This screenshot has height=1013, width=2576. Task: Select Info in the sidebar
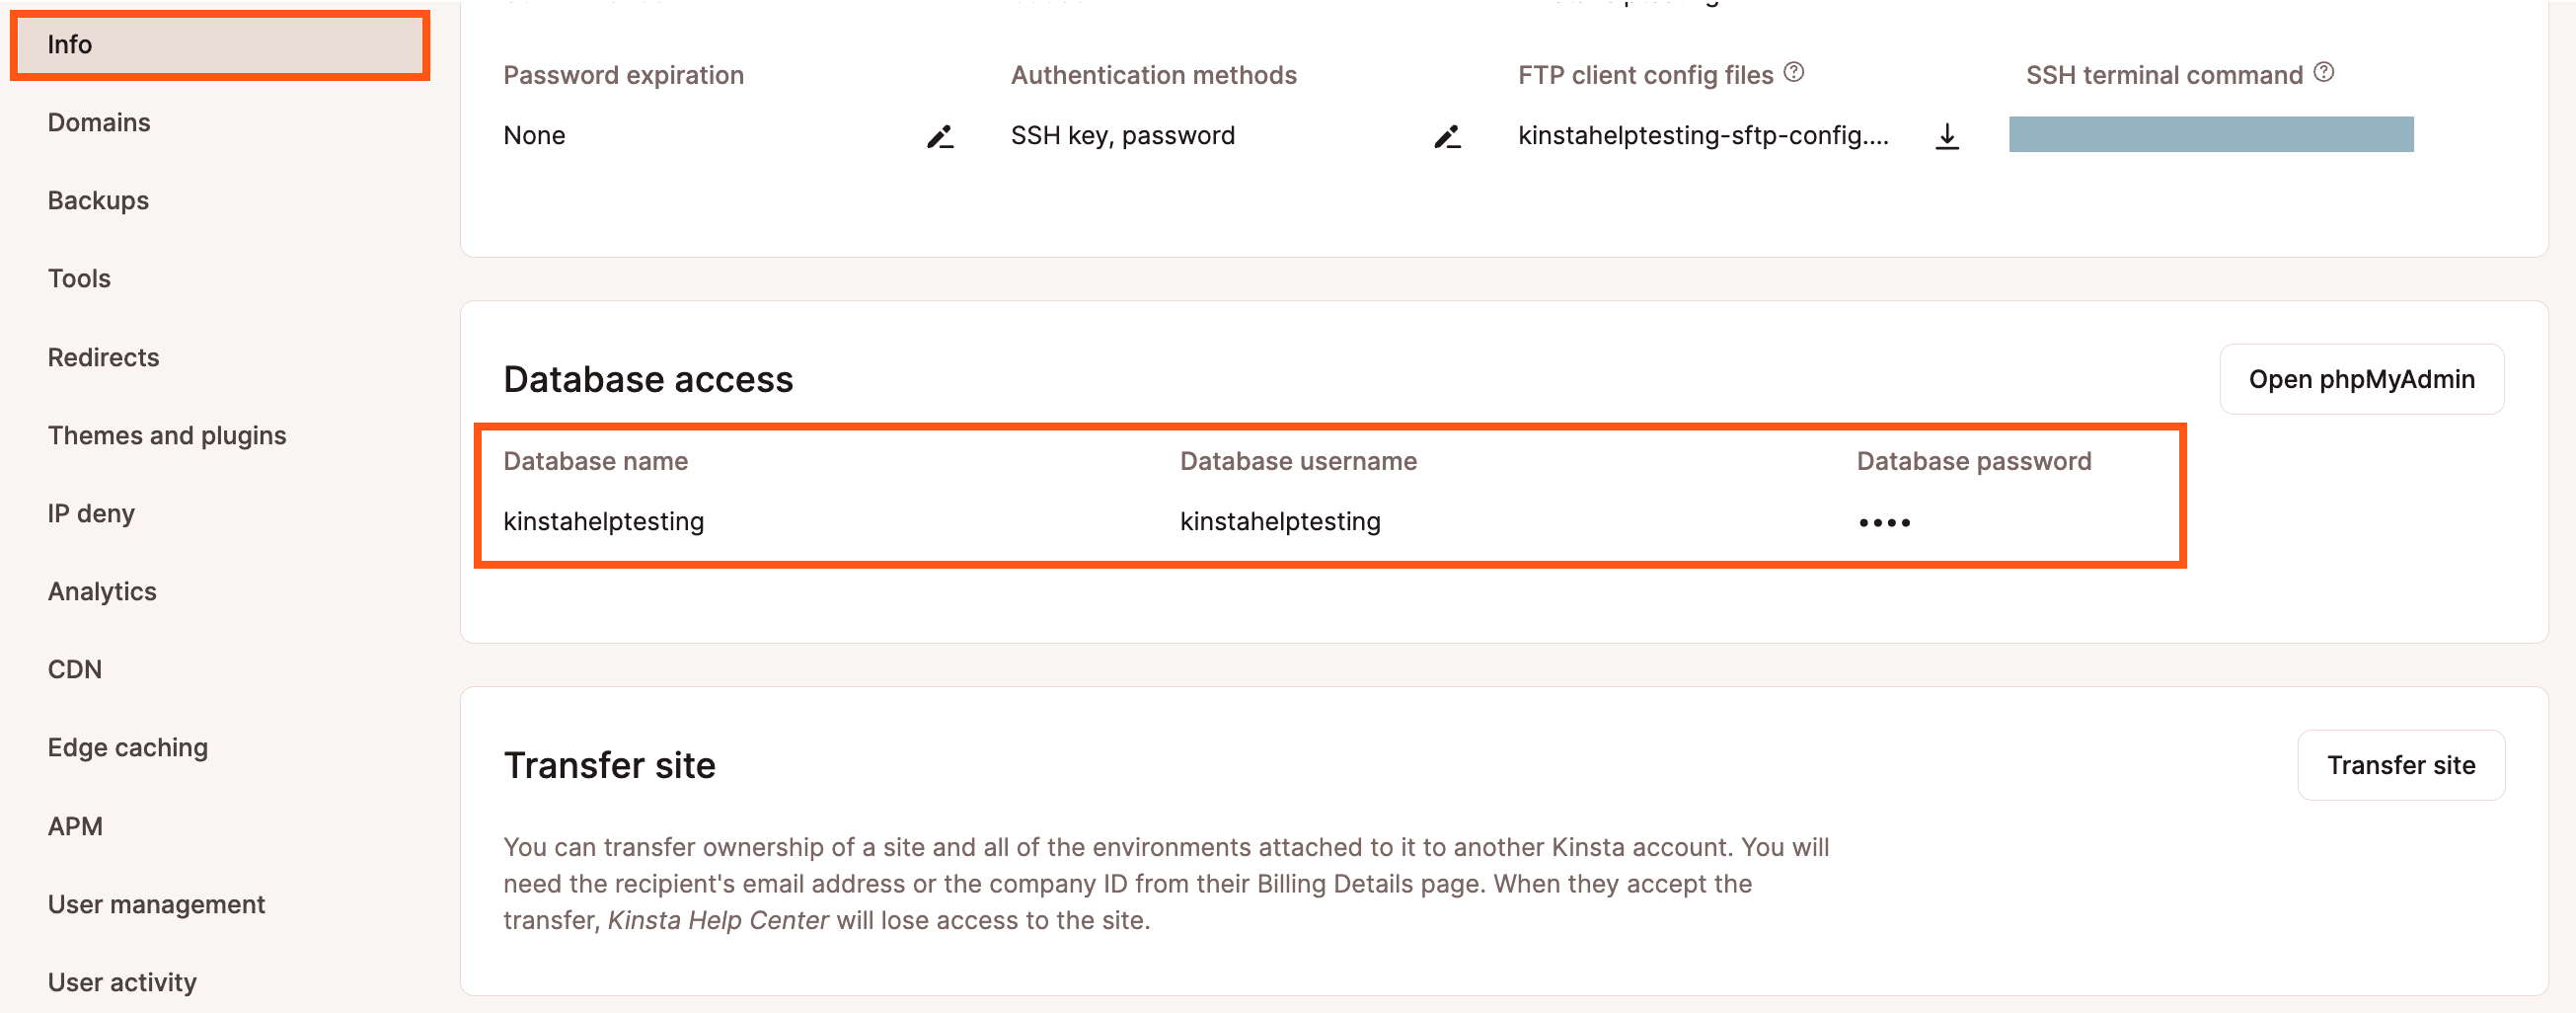(70, 44)
